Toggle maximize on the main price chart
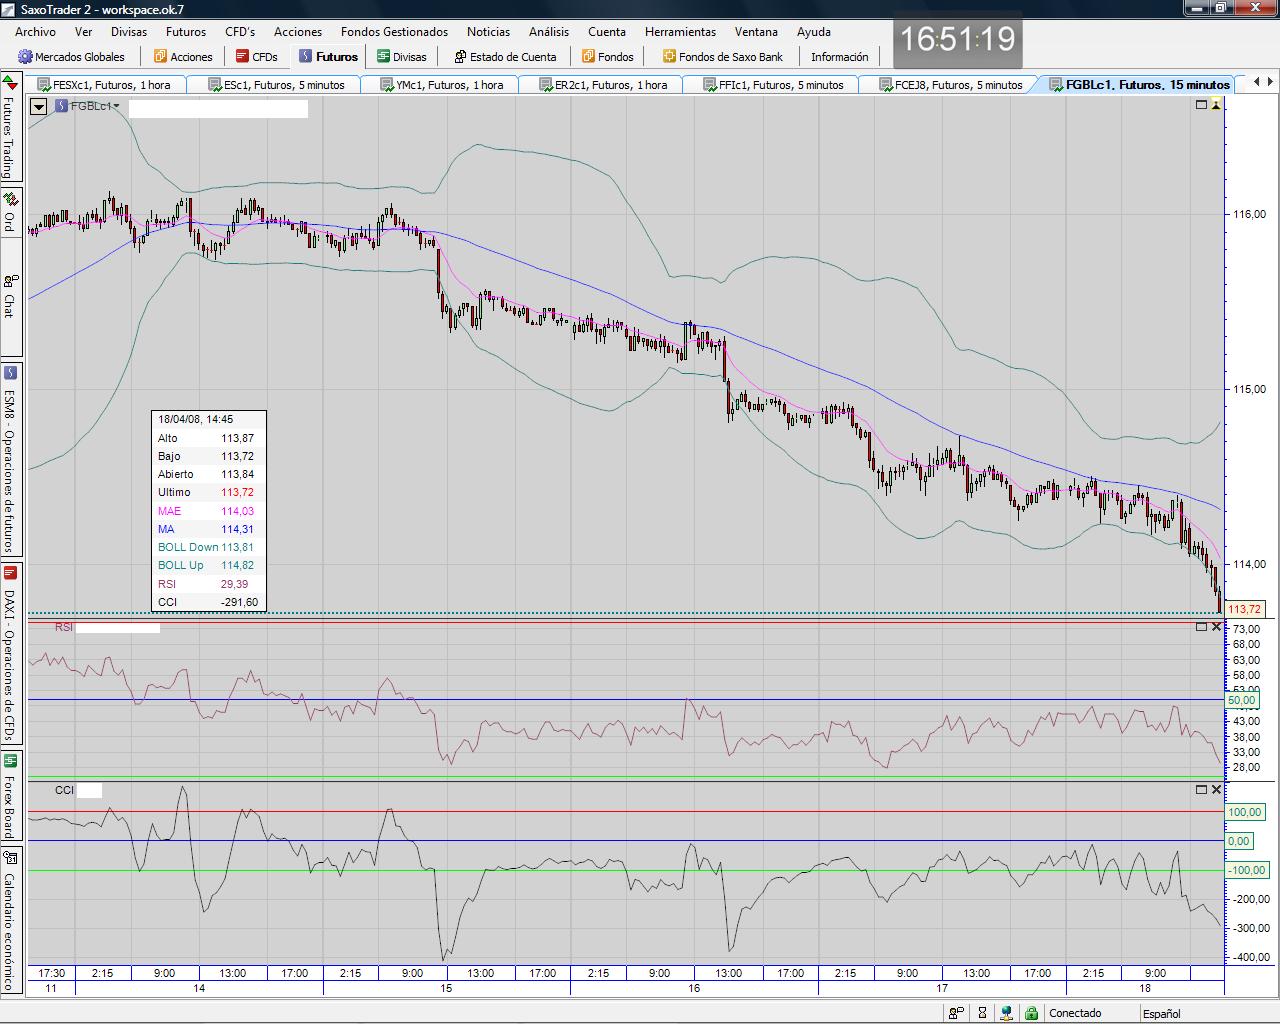Image resolution: width=1280 pixels, height=1024 pixels. click(x=1201, y=105)
